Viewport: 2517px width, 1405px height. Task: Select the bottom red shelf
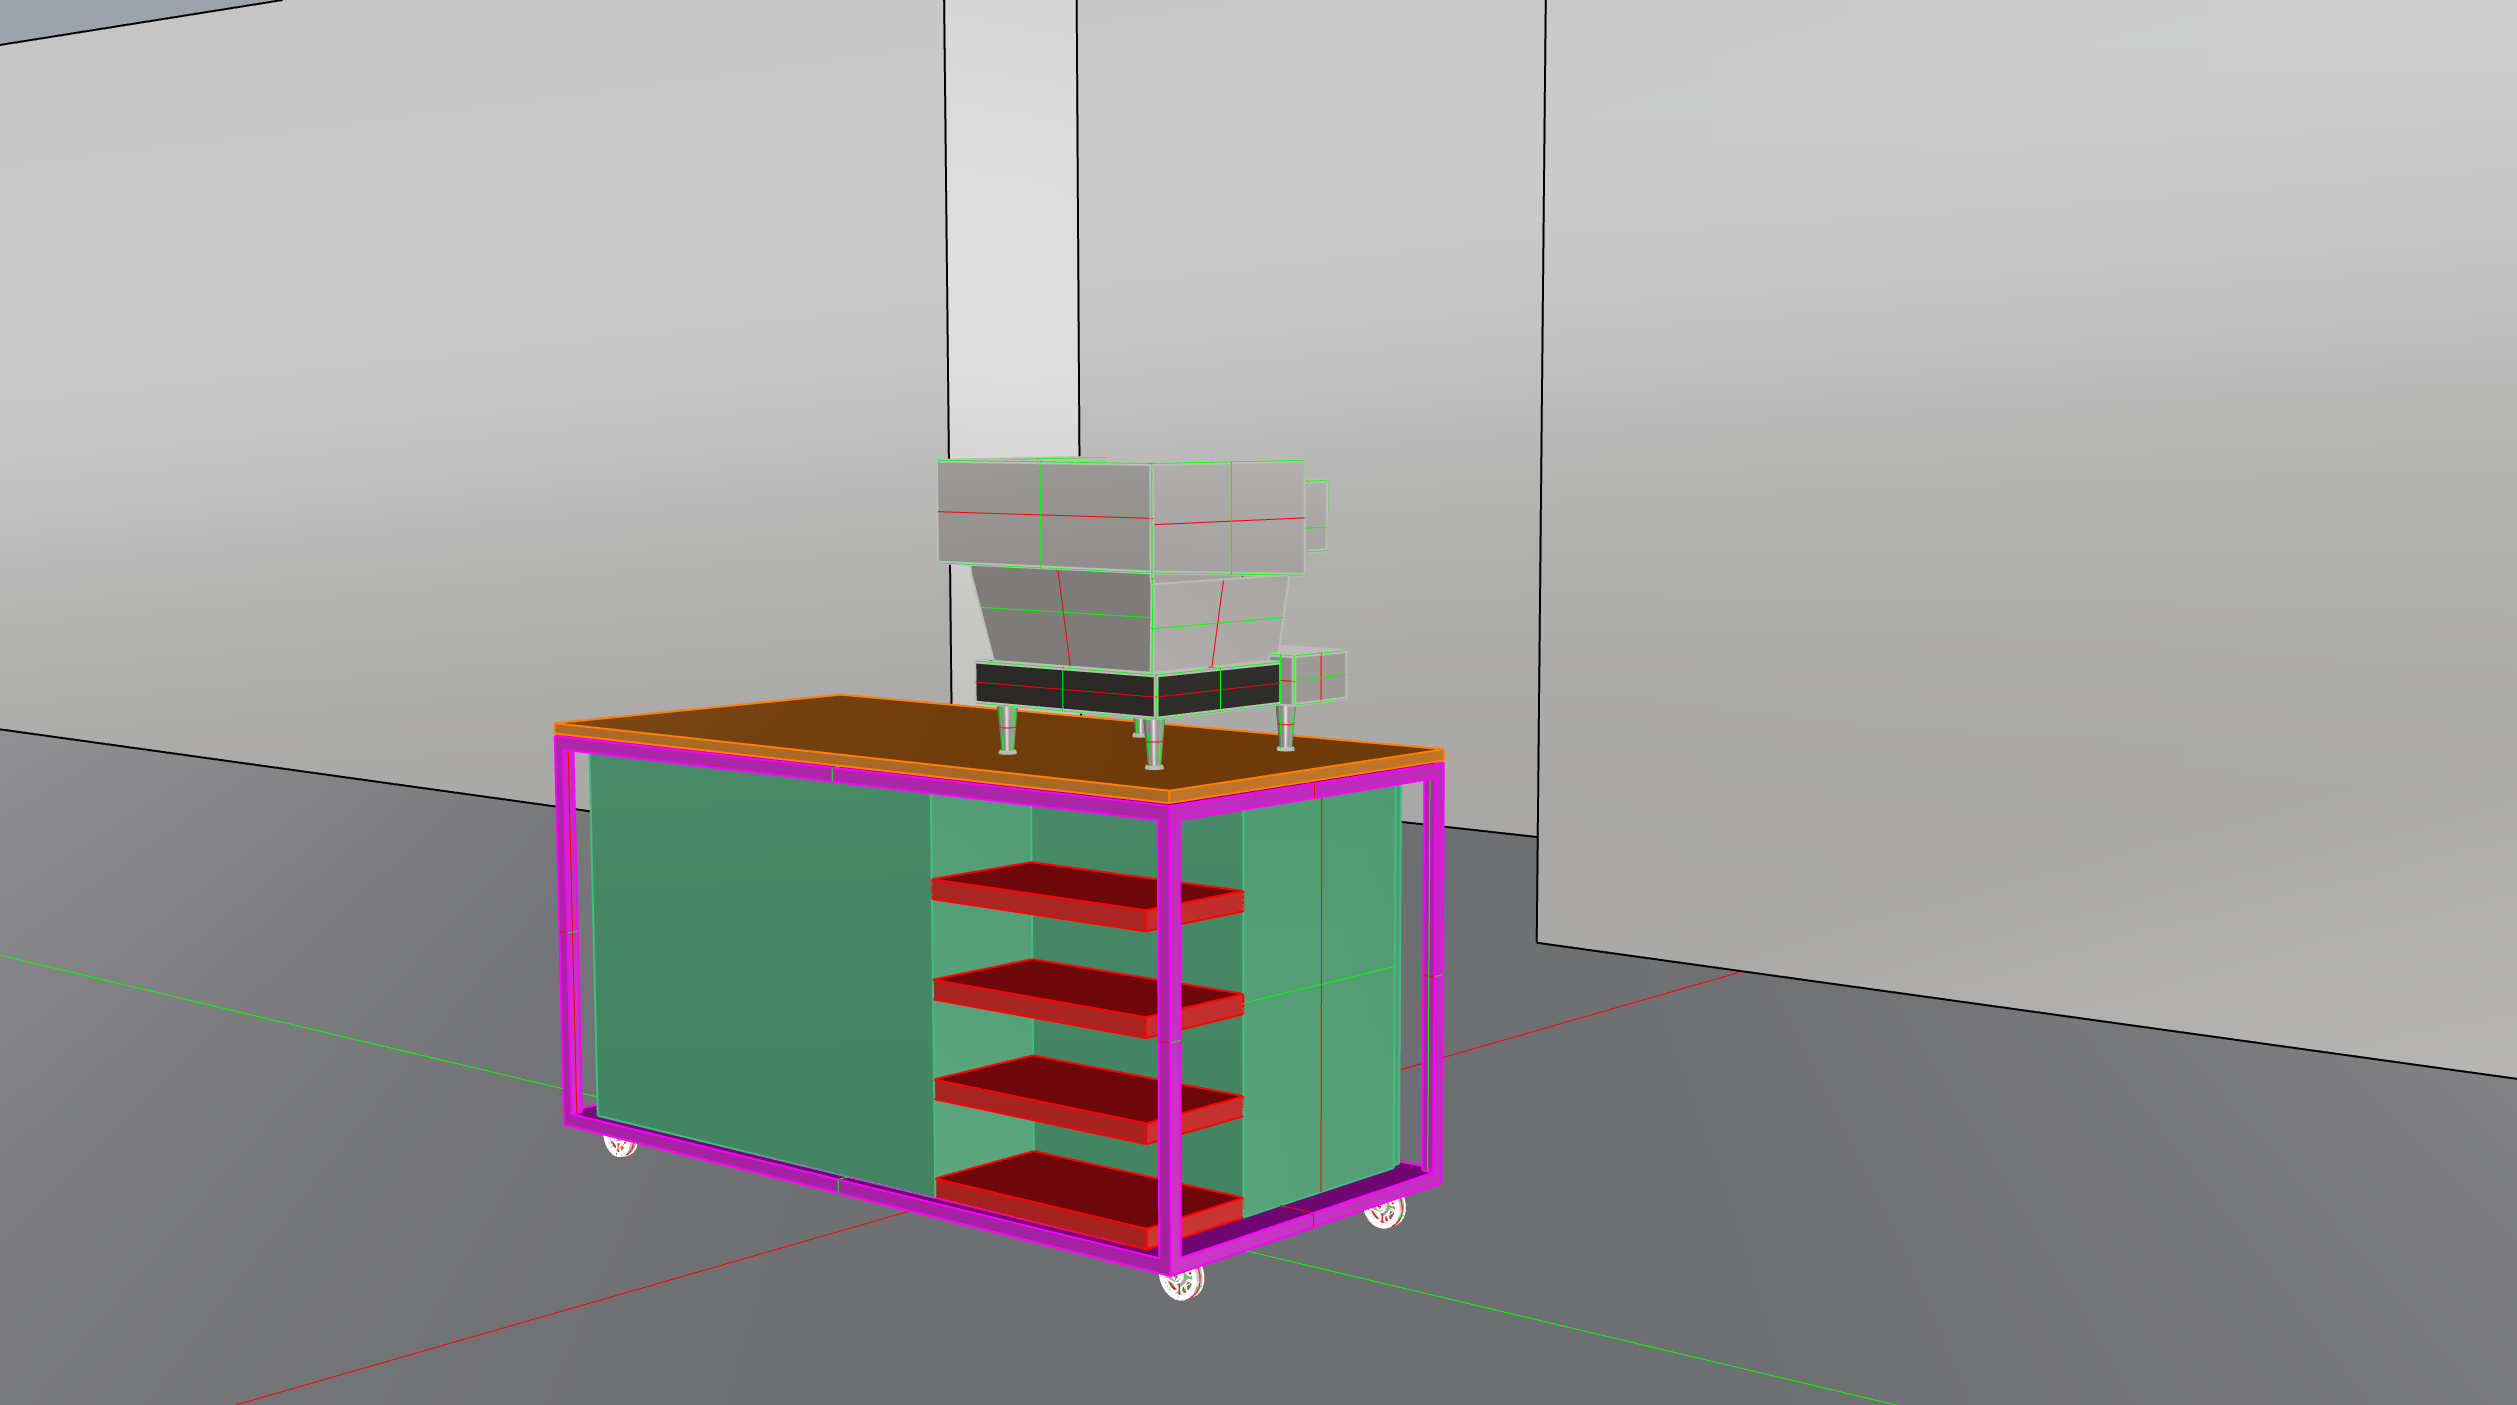(1089, 1199)
